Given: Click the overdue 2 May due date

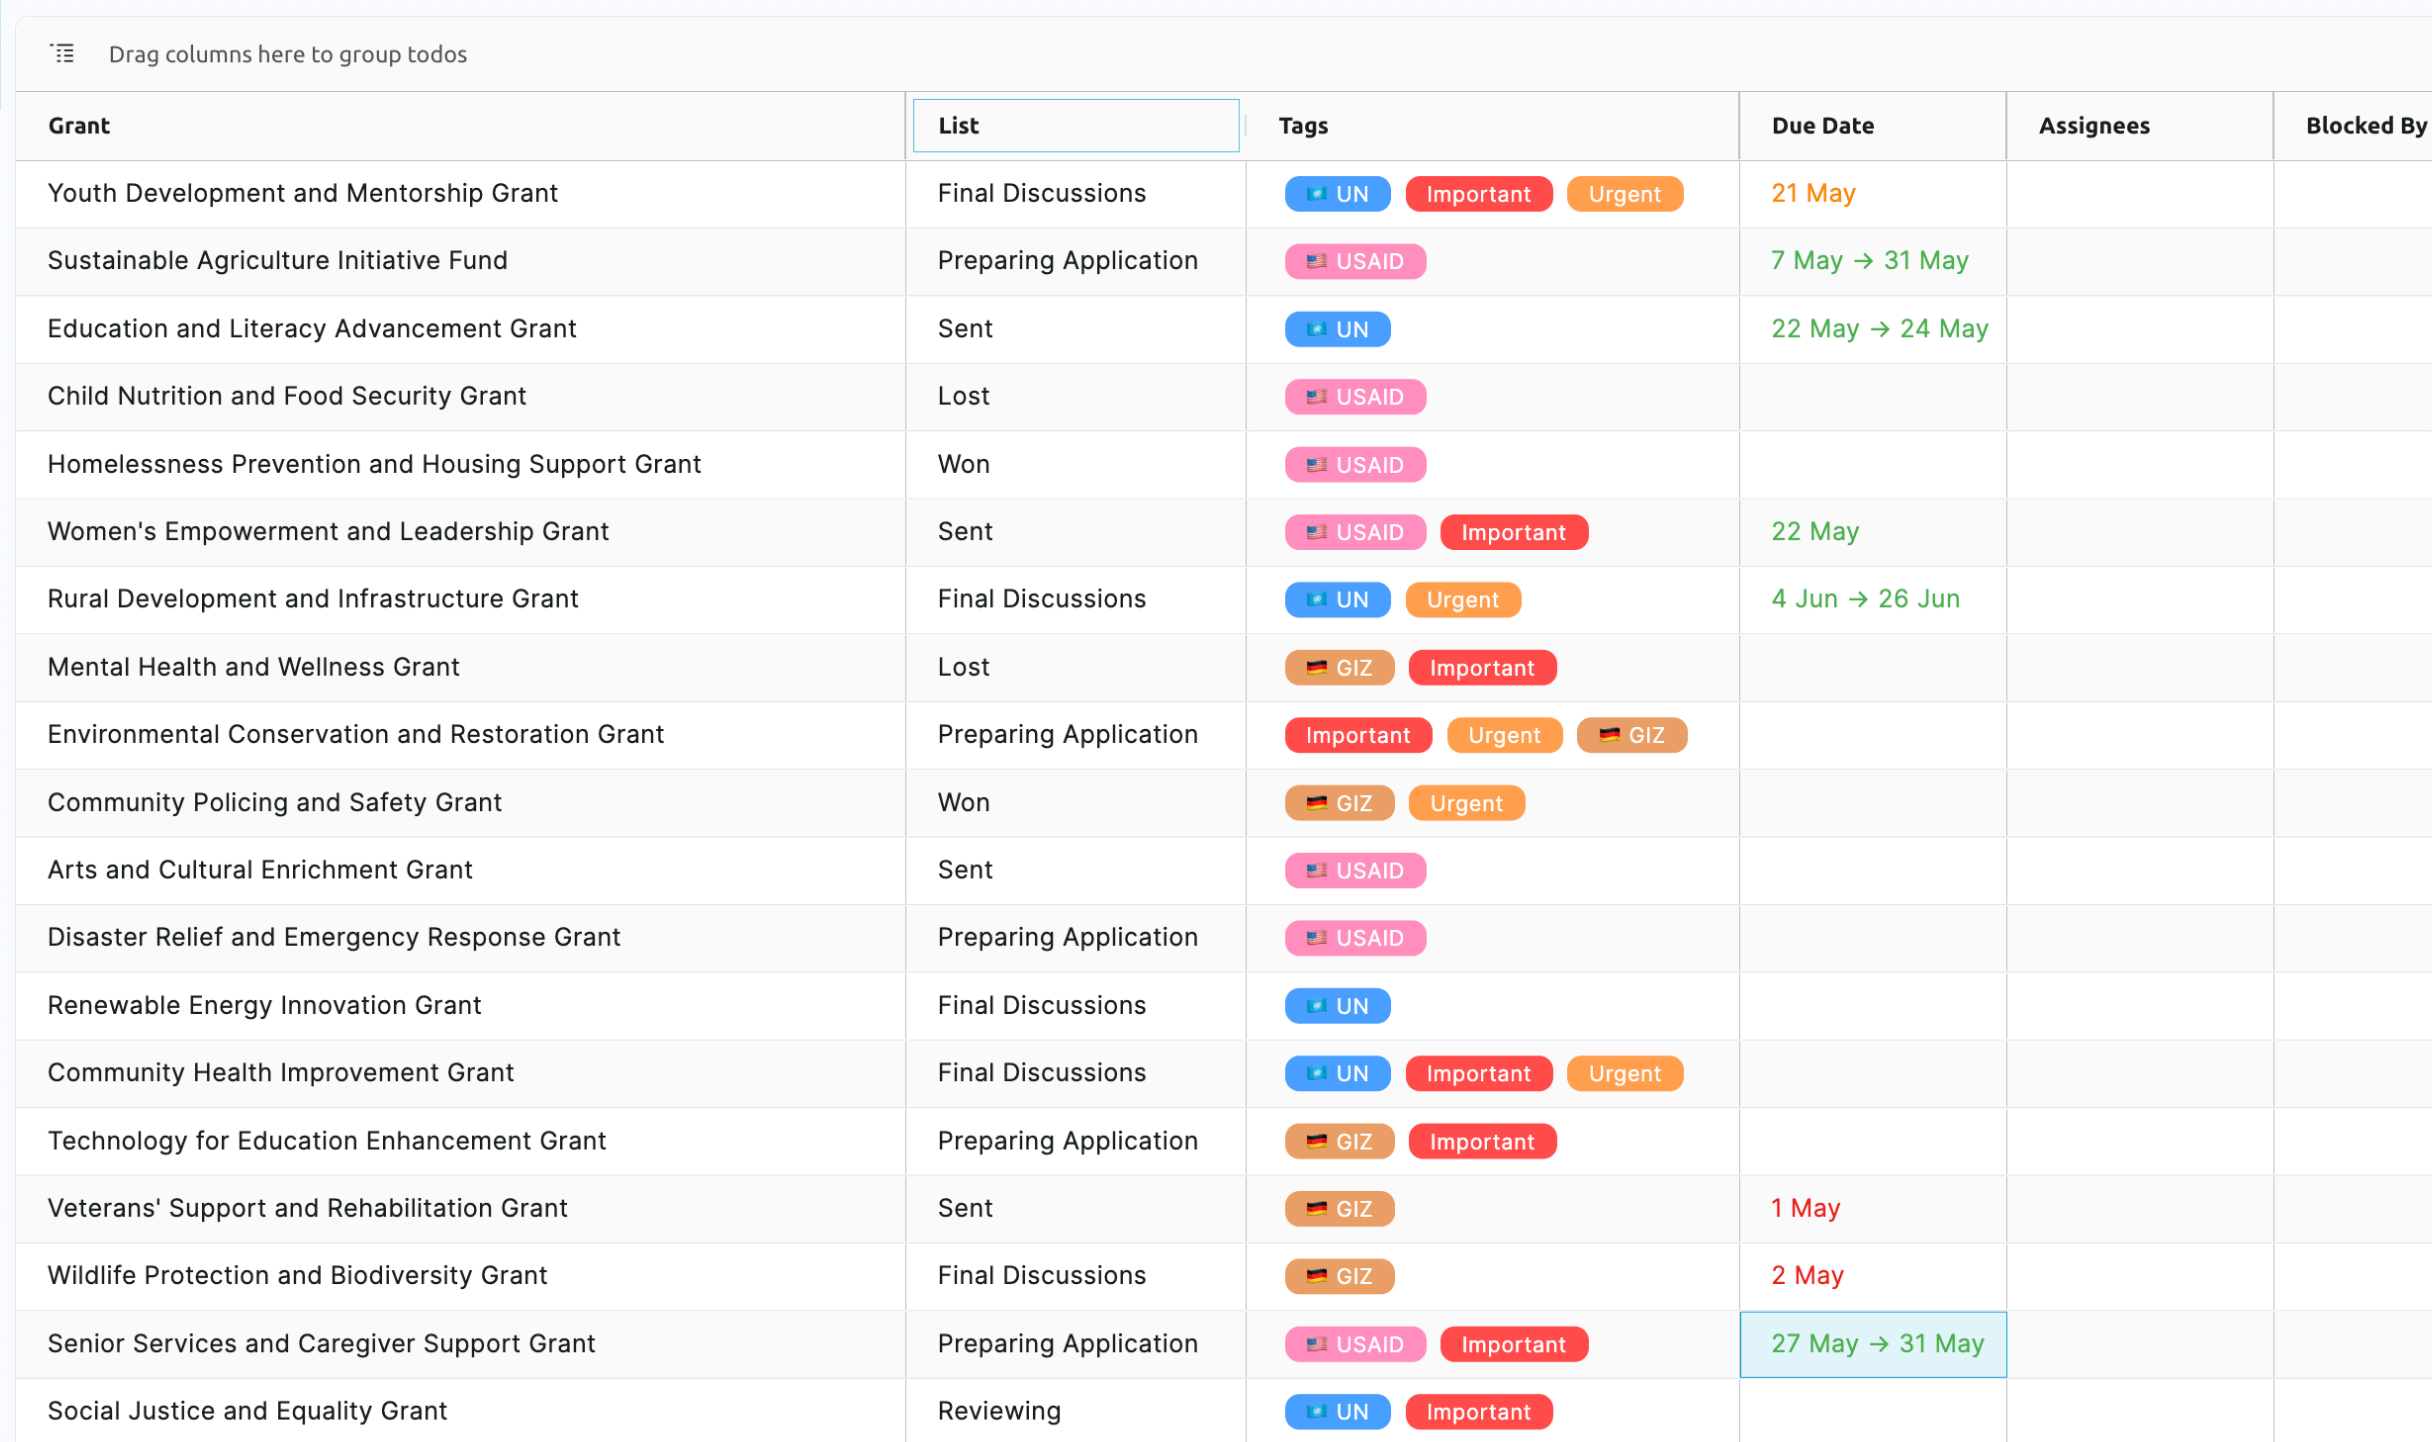Looking at the screenshot, I should tap(1807, 1276).
